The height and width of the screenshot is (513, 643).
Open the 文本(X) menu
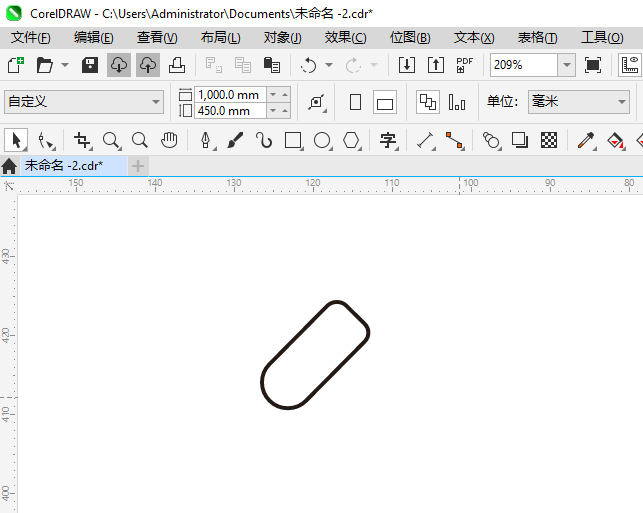click(x=474, y=38)
